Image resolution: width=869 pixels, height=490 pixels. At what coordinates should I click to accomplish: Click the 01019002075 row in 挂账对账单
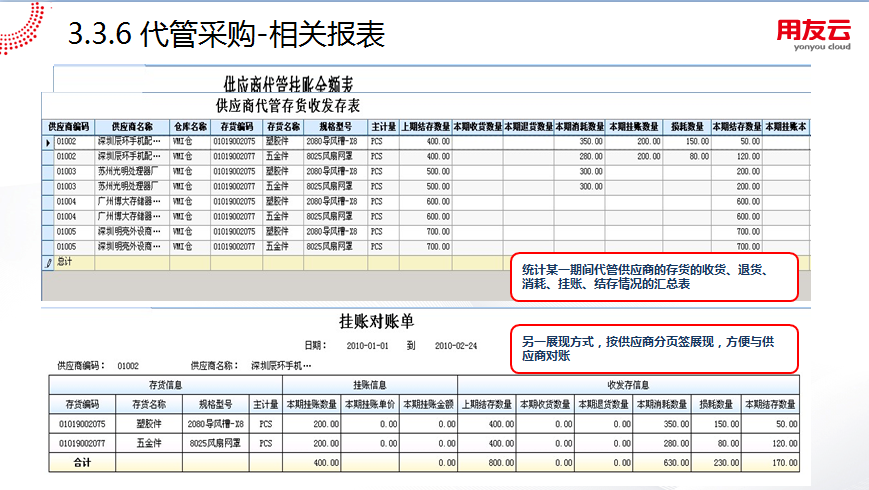424,424
